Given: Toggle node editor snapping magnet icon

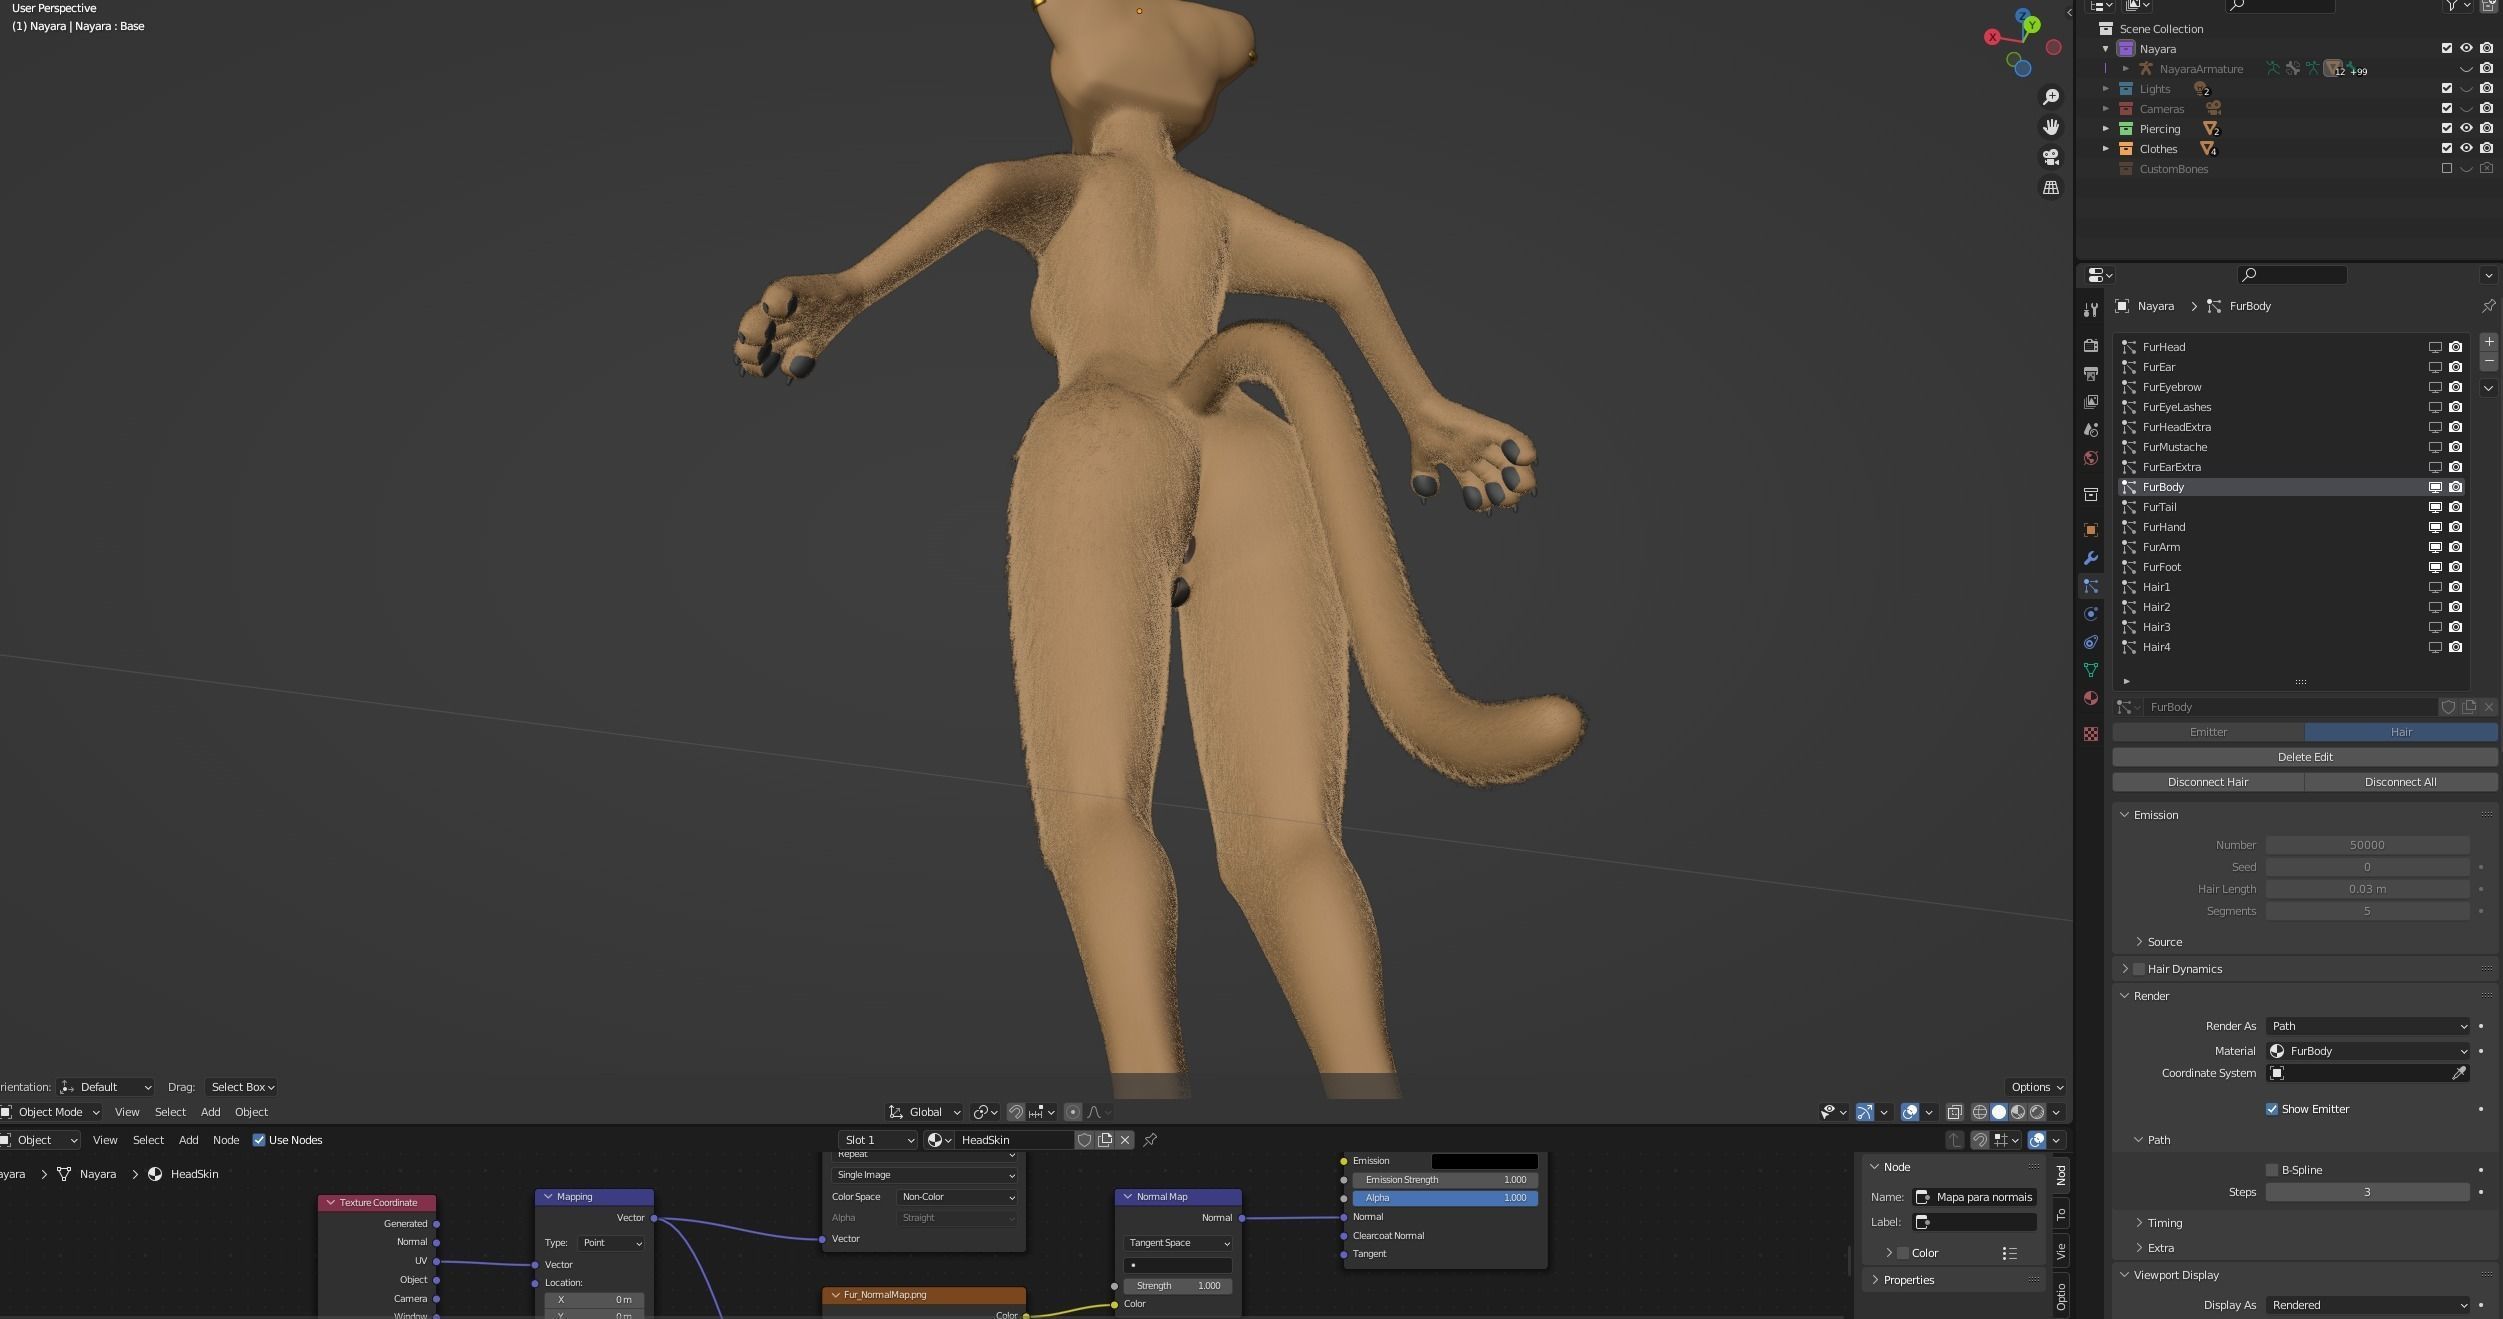Looking at the screenshot, I should 1979,1140.
